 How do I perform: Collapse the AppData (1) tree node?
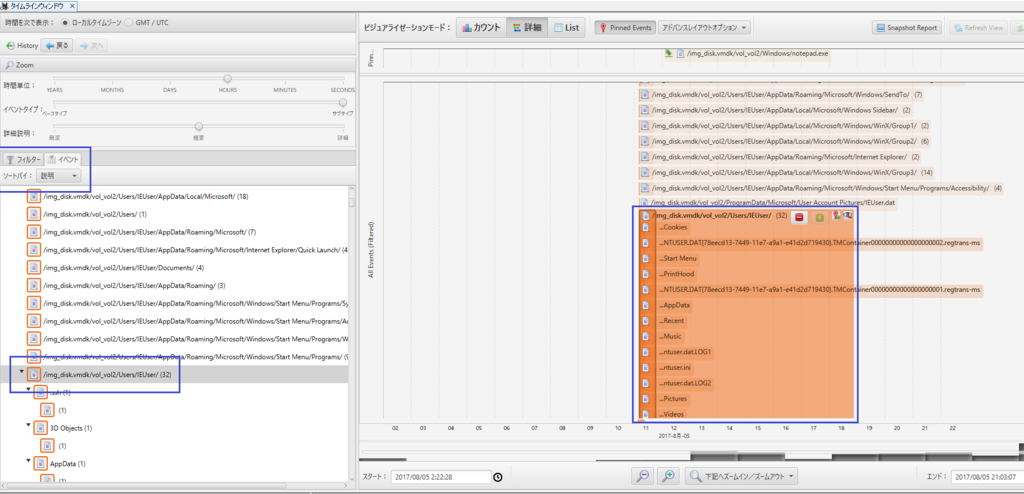pyautogui.click(x=28, y=461)
